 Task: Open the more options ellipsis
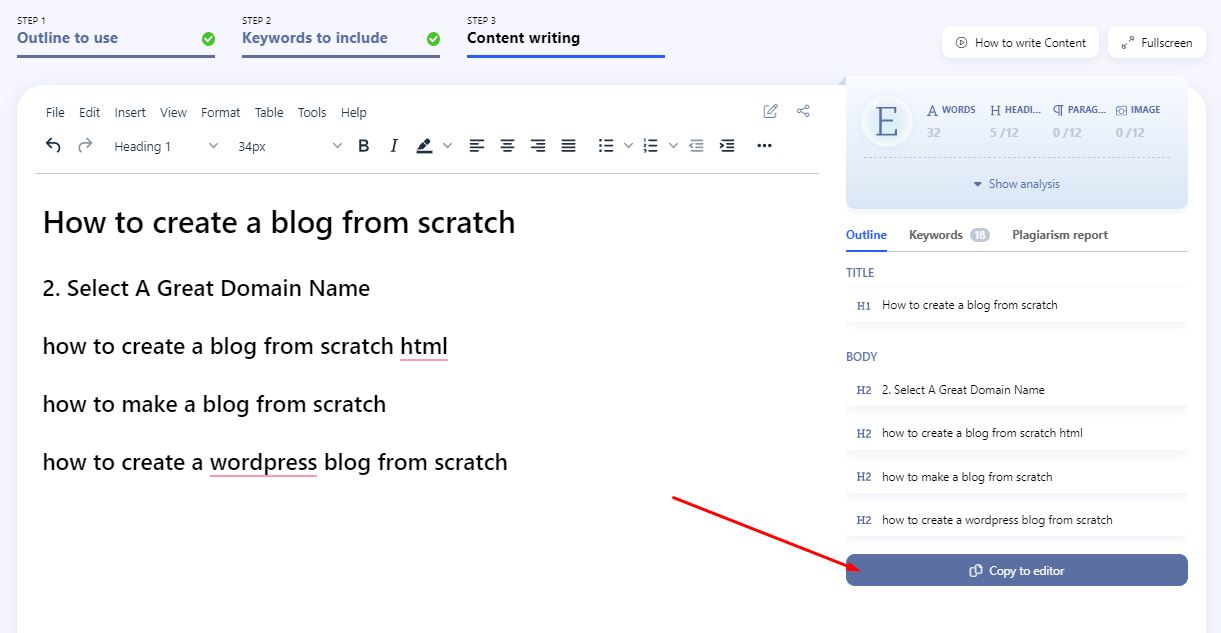point(764,146)
